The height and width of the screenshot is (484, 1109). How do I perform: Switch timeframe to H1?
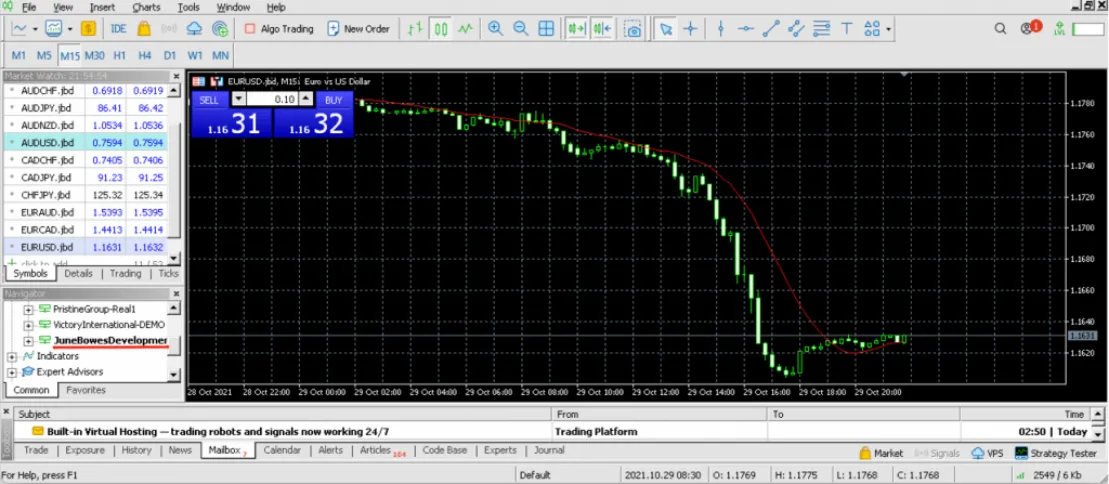[120, 55]
